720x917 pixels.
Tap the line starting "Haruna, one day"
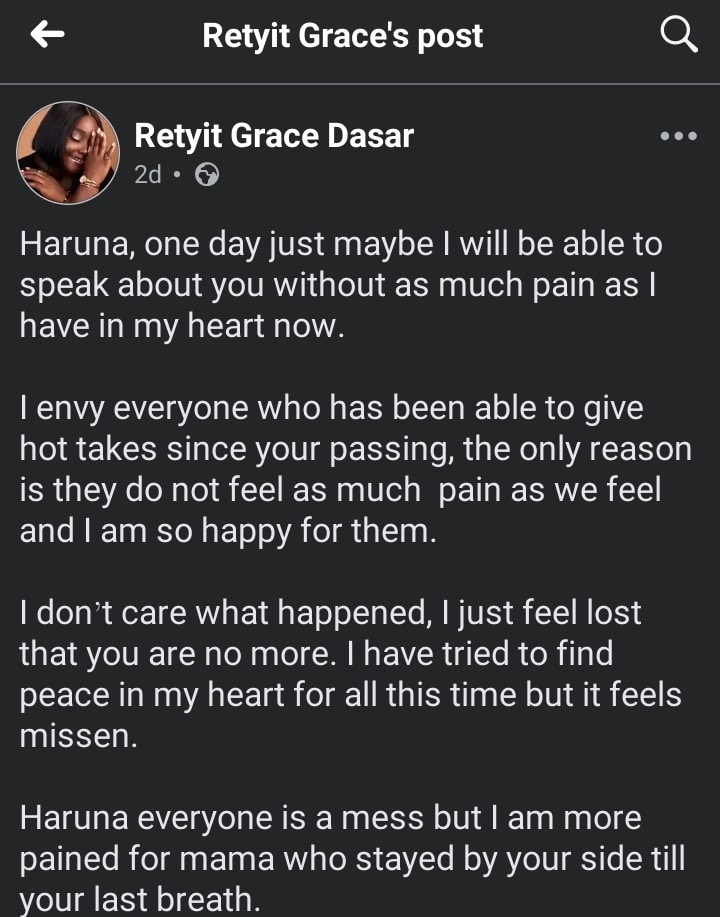pos(341,244)
